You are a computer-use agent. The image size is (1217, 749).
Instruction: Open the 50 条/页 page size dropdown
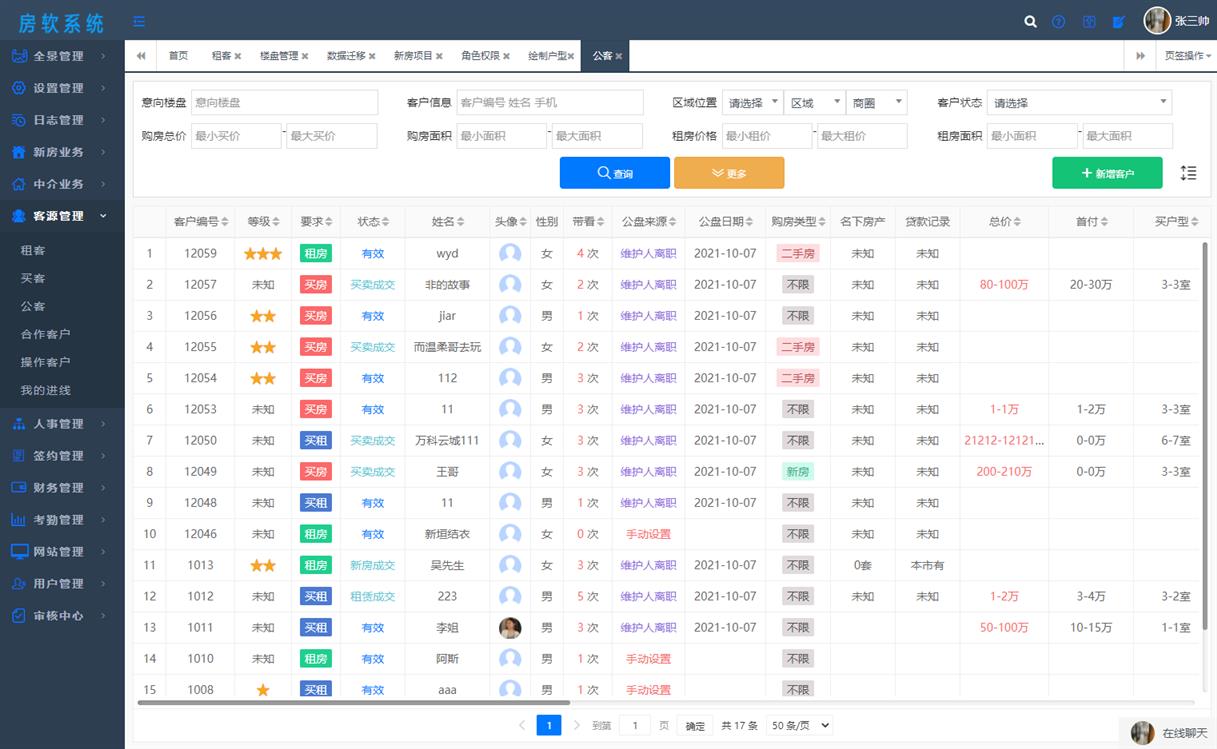tap(799, 726)
